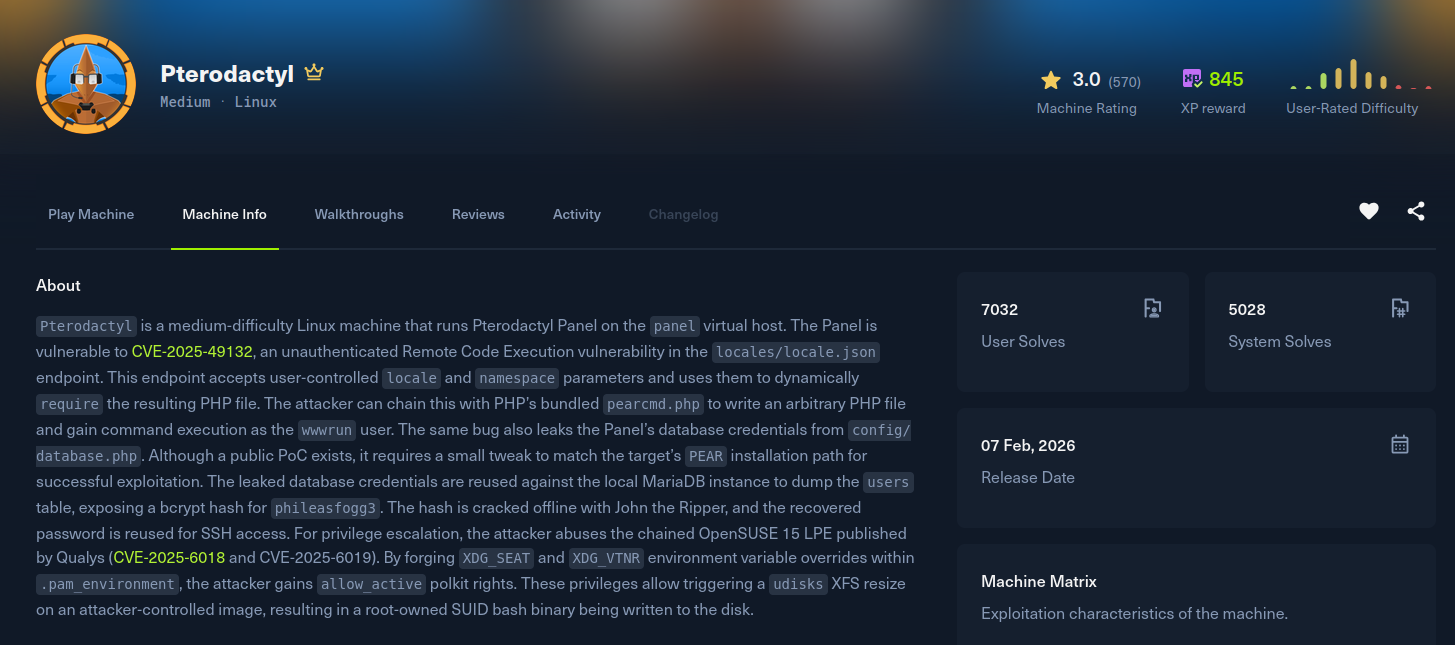Click the share icon
Image resolution: width=1455 pixels, height=645 pixels.
click(x=1416, y=211)
